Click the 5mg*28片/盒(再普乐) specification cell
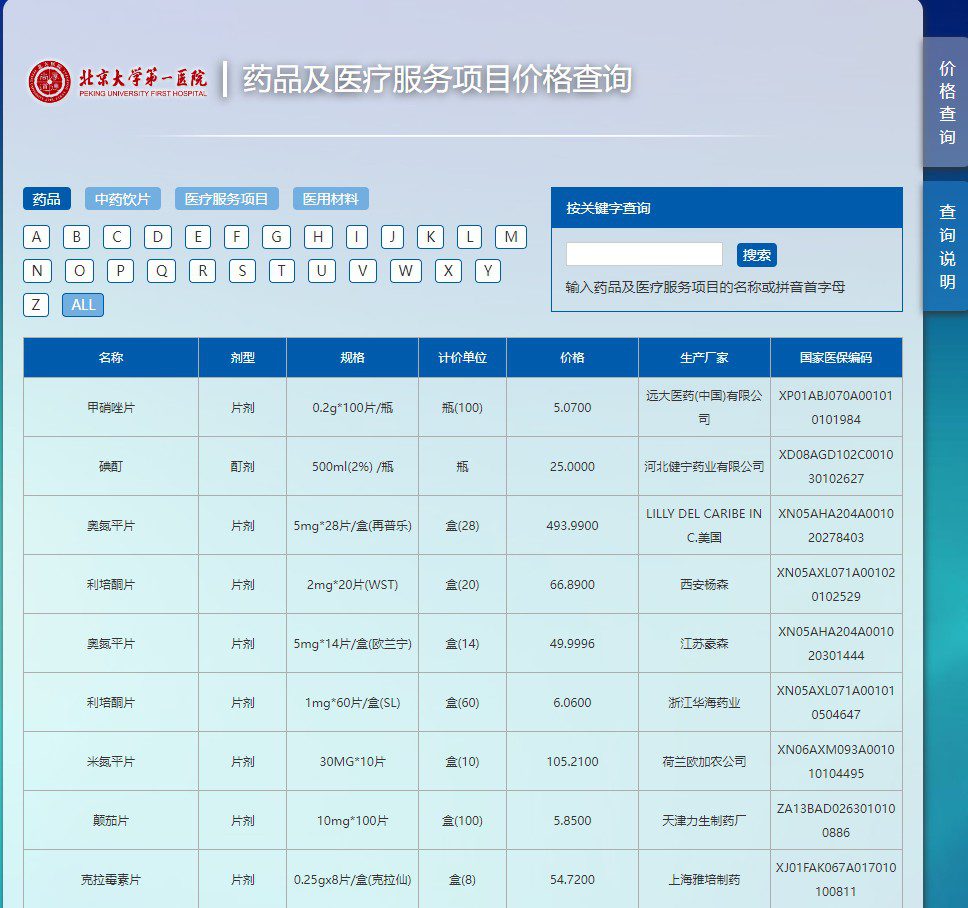Image resolution: width=968 pixels, height=908 pixels. 353,525
